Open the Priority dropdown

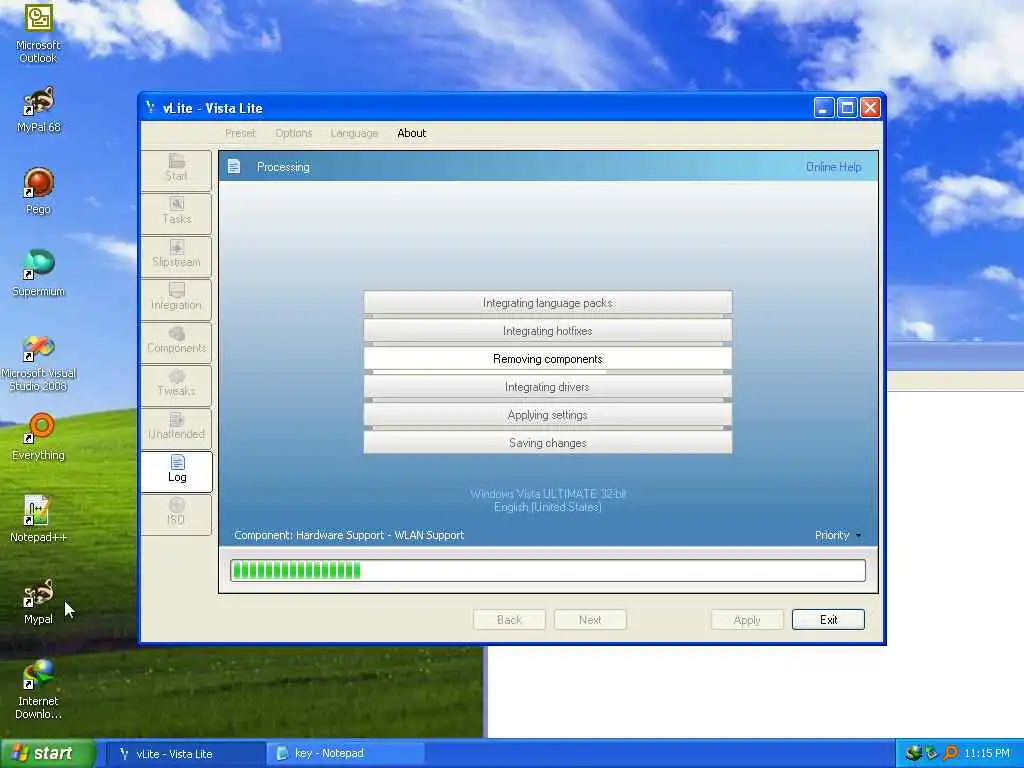click(x=838, y=536)
